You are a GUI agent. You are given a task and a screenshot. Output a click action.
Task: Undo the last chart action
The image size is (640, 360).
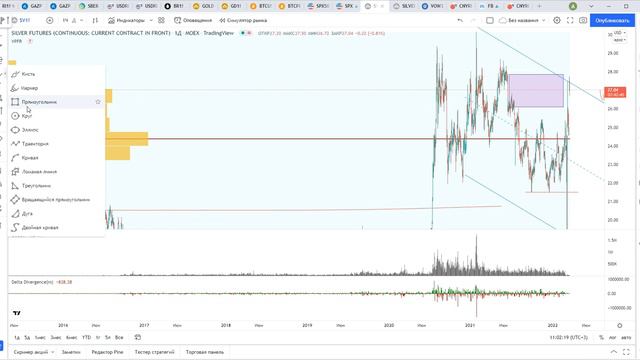pyautogui.click(x=460, y=20)
